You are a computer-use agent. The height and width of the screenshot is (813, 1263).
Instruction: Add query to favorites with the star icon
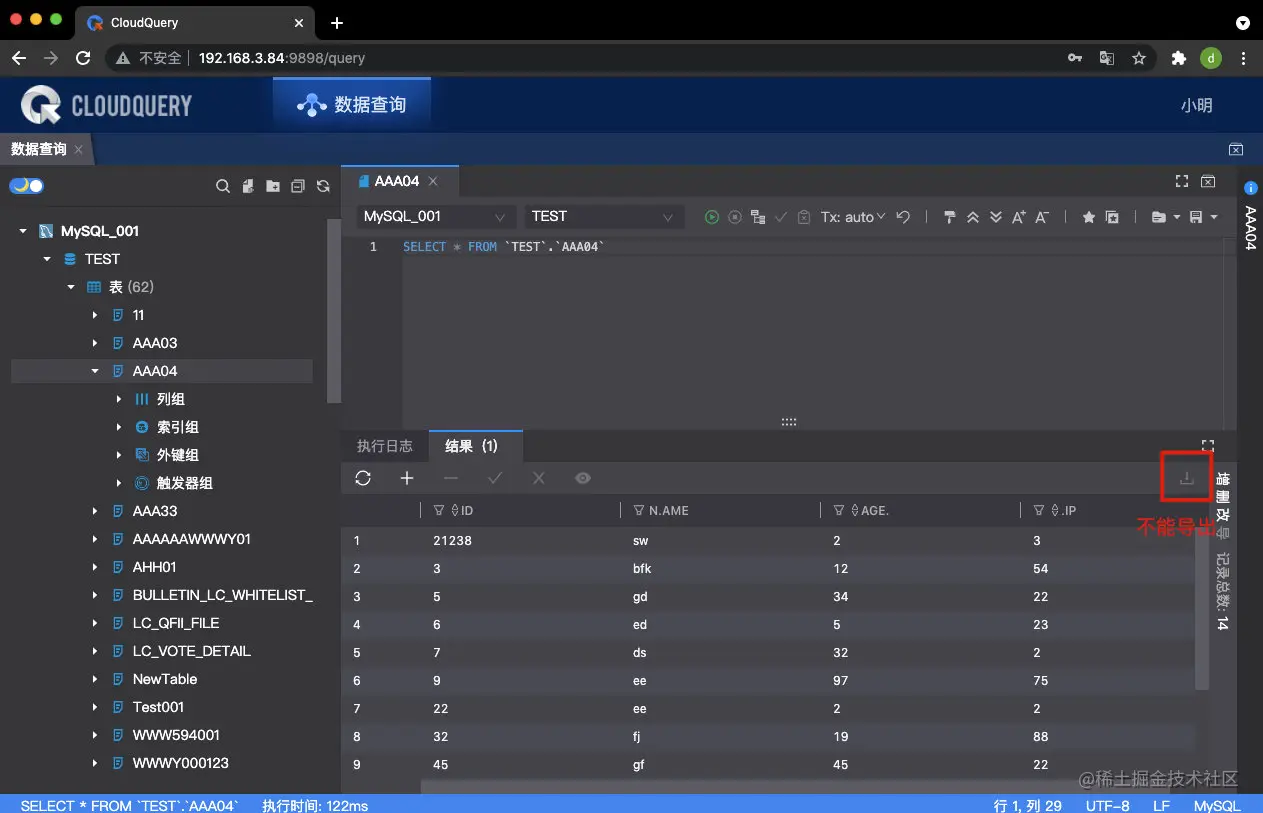pyautogui.click(x=1089, y=217)
